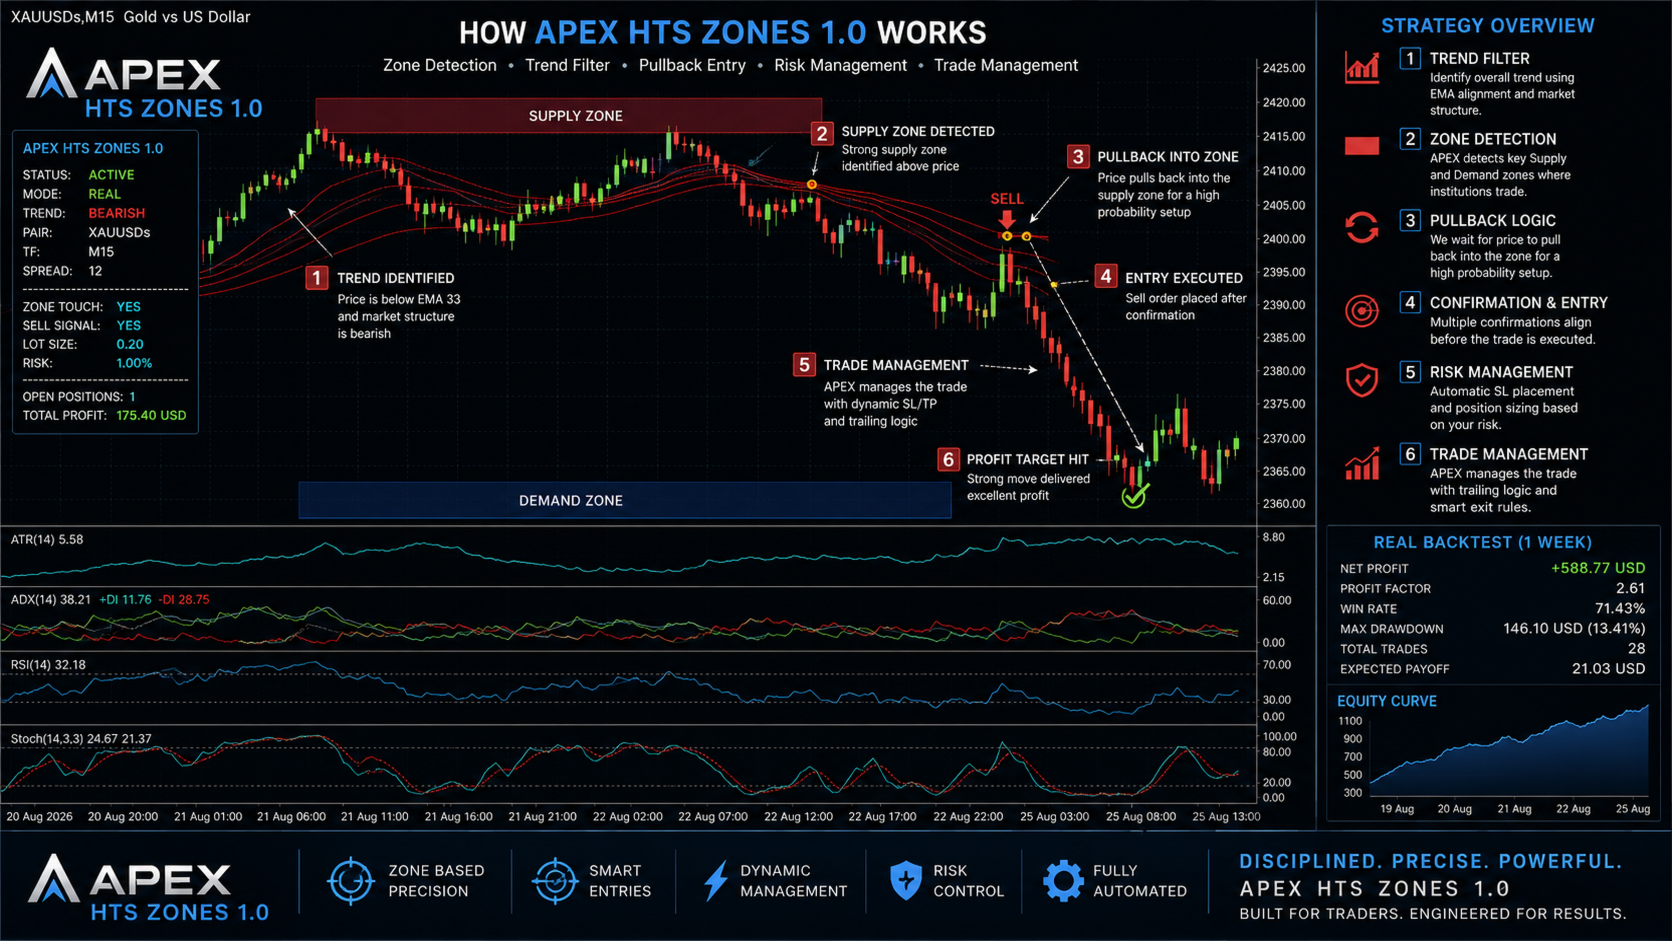This screenshot has height=941, width=1672.
Task: Click the TF value M15 in info panel
Action: pos(101,252)
